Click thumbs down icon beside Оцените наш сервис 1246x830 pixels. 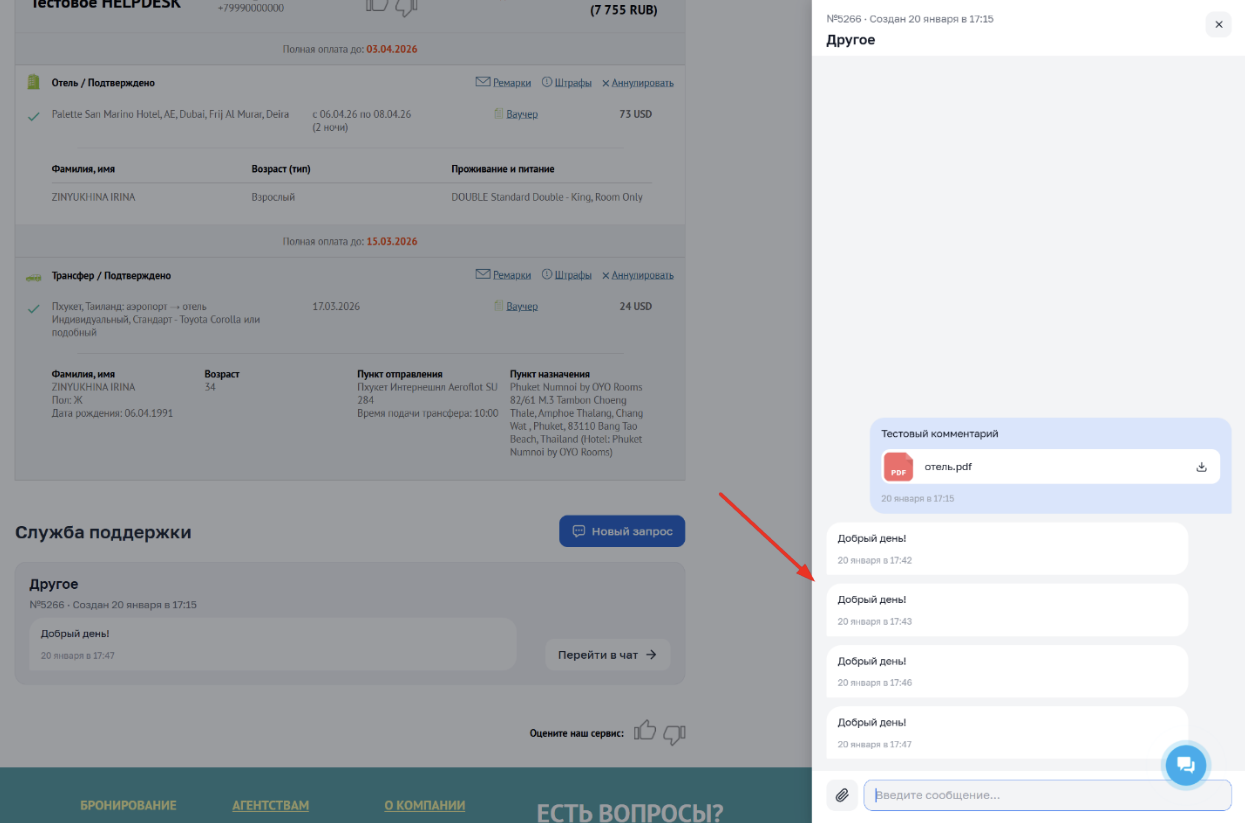tap(675, 734)
